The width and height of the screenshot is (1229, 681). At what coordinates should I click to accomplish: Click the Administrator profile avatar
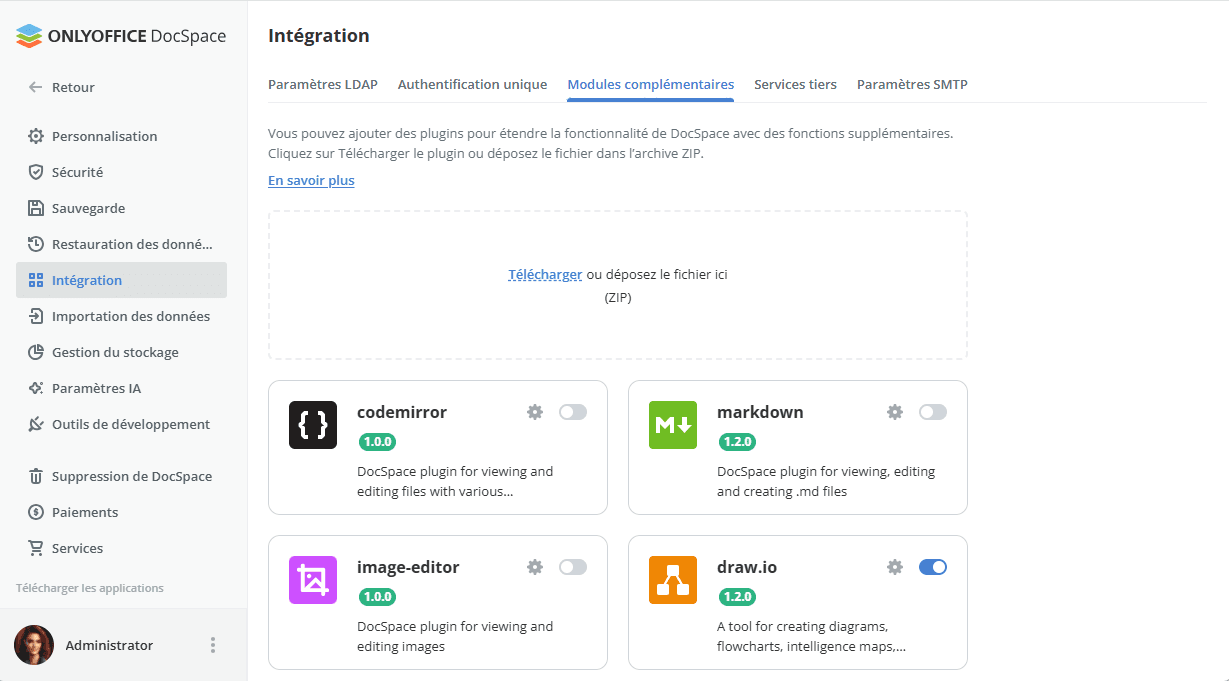coord(34,645)
